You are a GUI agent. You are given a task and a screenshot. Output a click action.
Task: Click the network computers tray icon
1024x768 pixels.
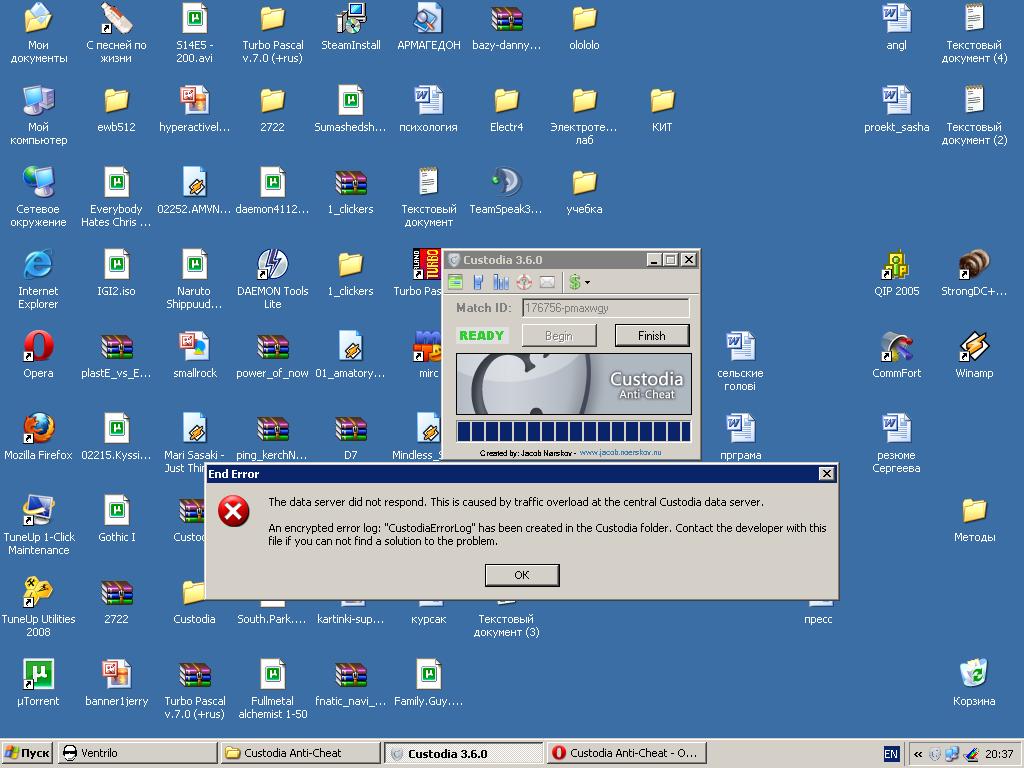pyautogui.click(x=952, y=754)
